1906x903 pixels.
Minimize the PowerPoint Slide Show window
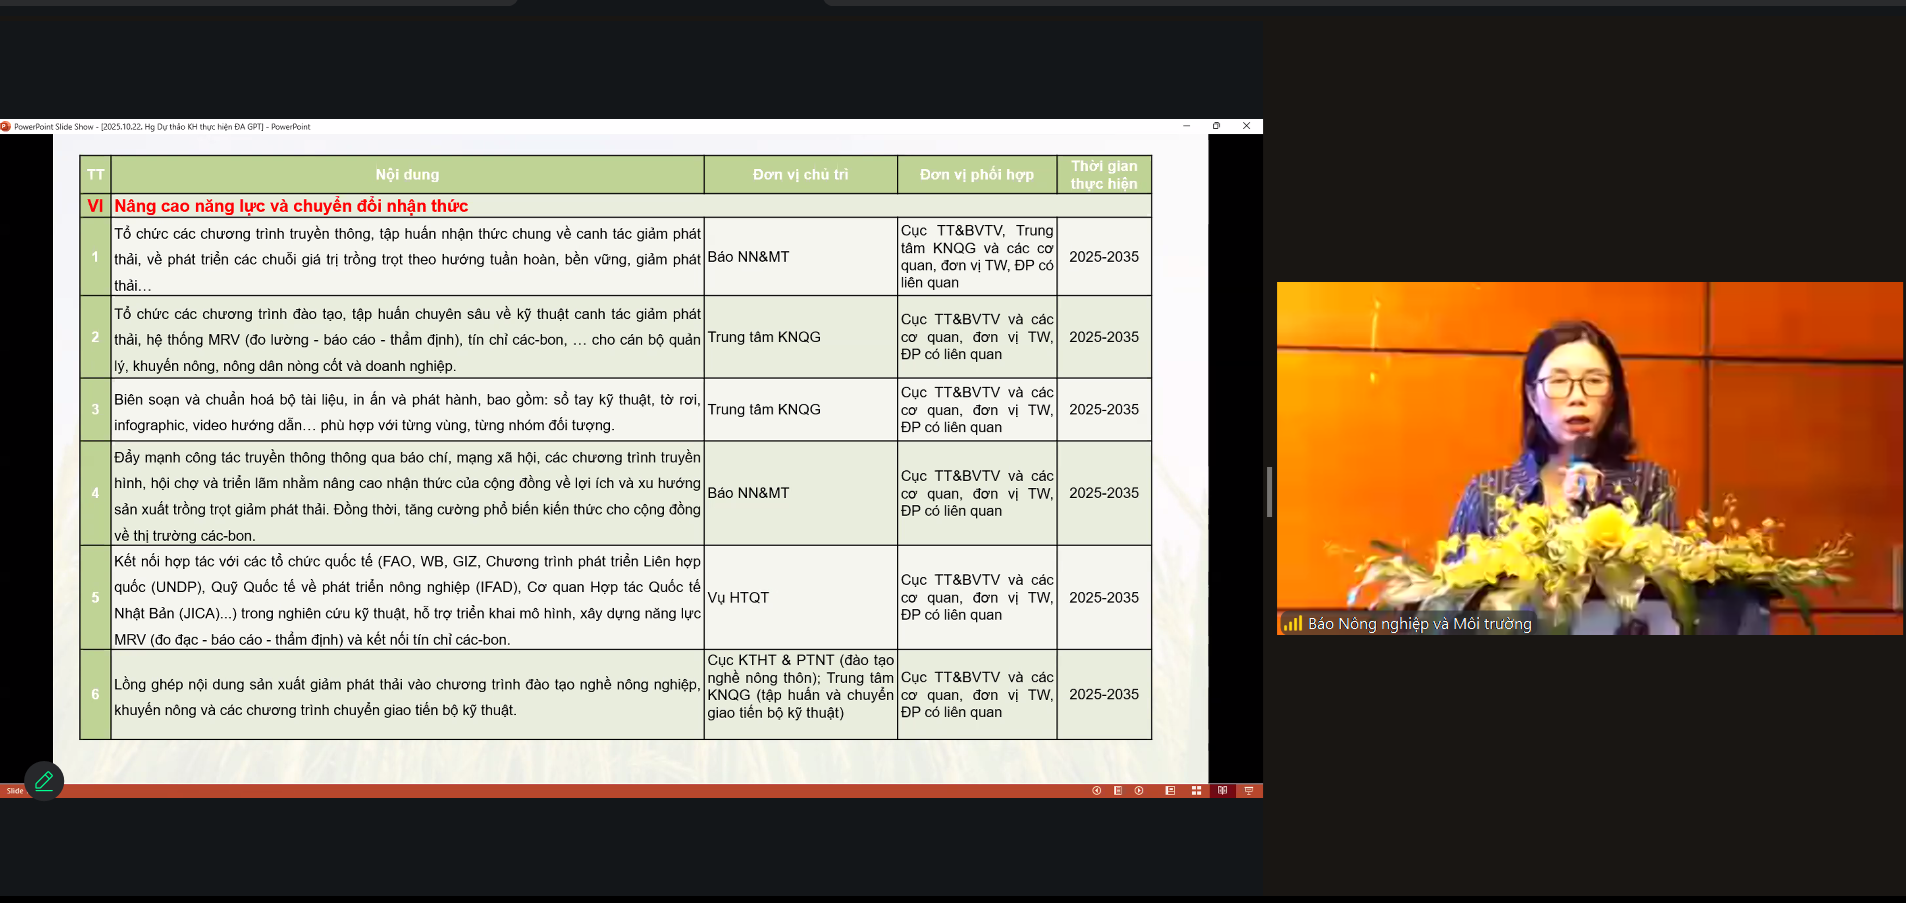[x=1186, y=126]
